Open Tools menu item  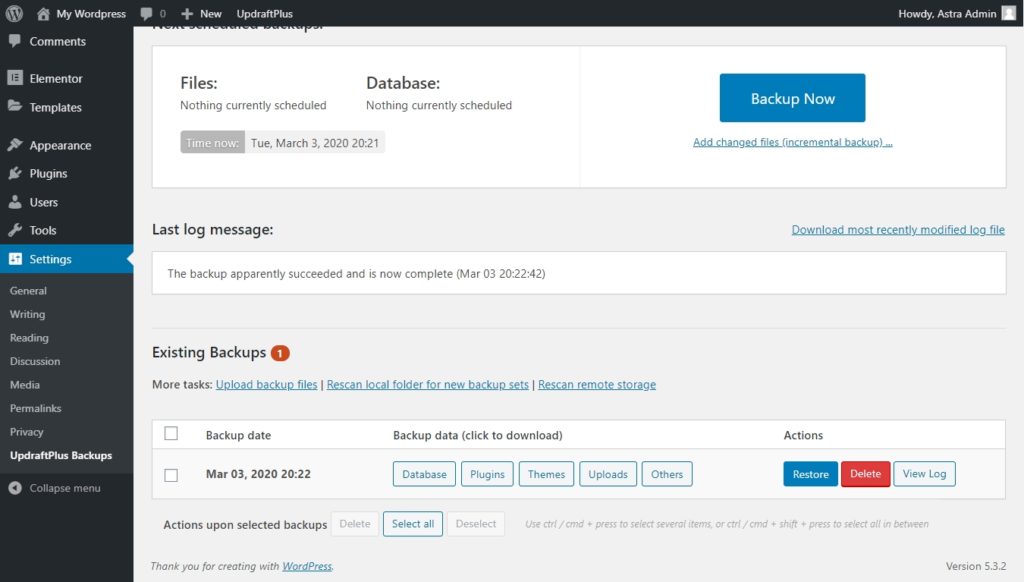[x=42, y=230]
